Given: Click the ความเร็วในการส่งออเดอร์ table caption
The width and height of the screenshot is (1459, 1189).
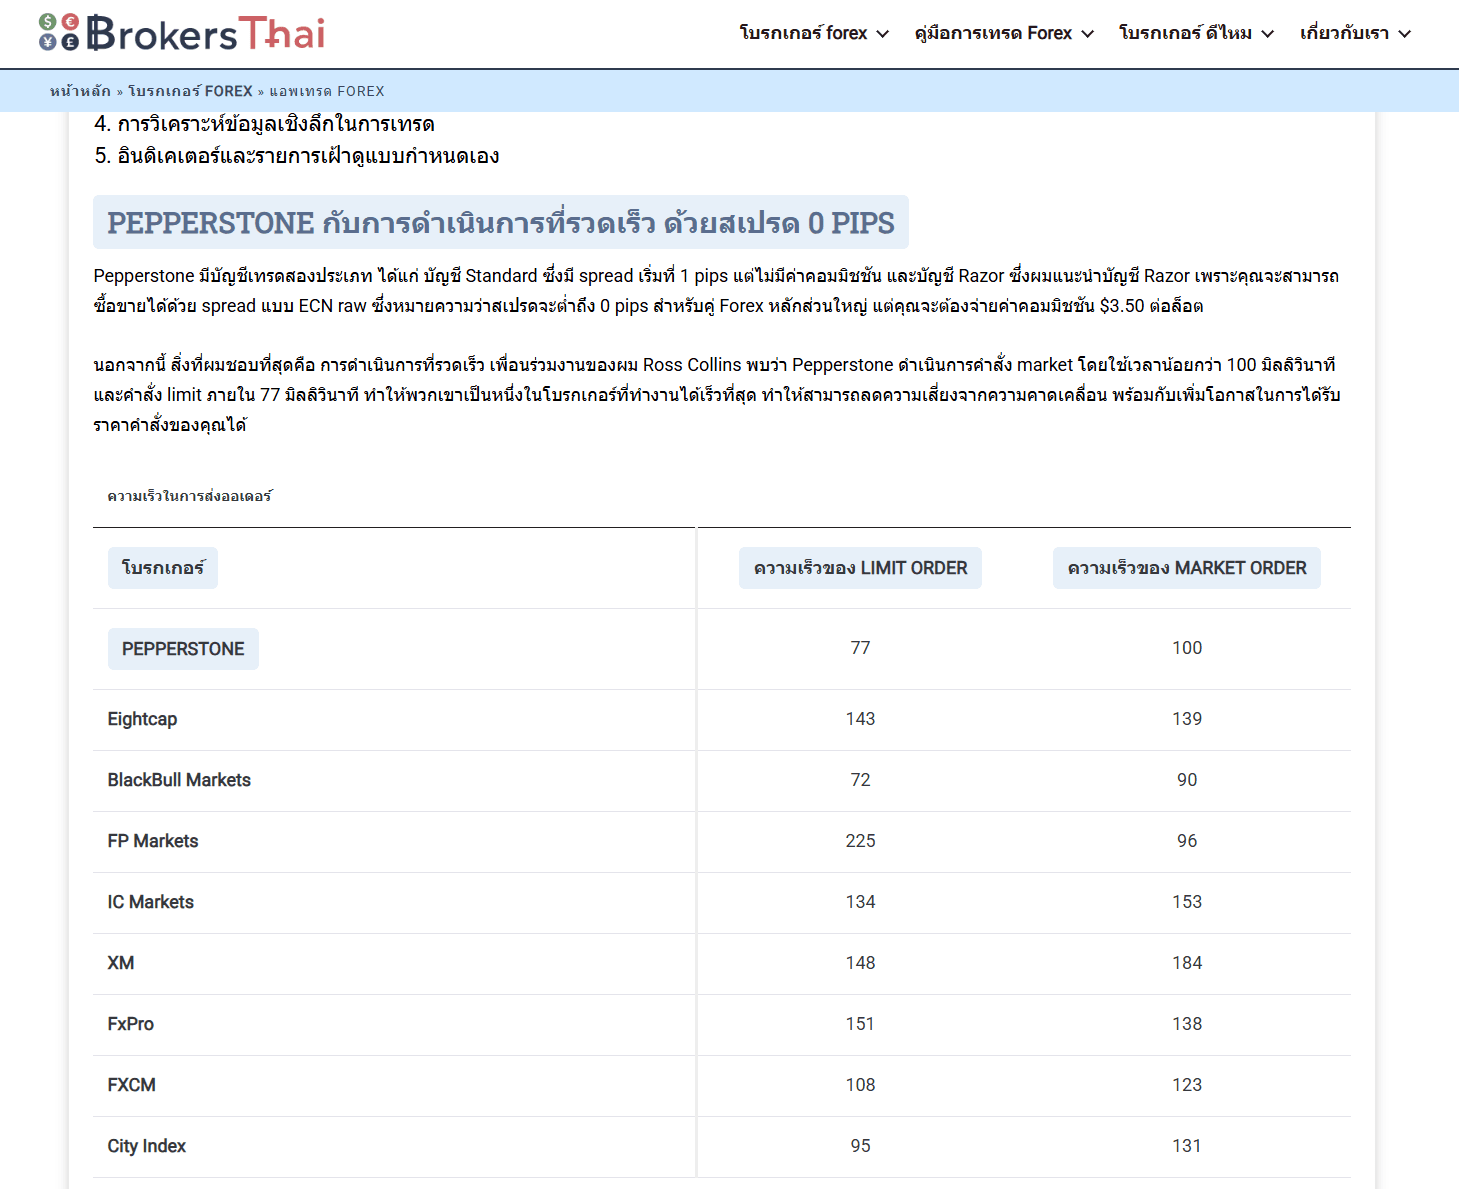Looking at the screenshot, I should (190, 496).
